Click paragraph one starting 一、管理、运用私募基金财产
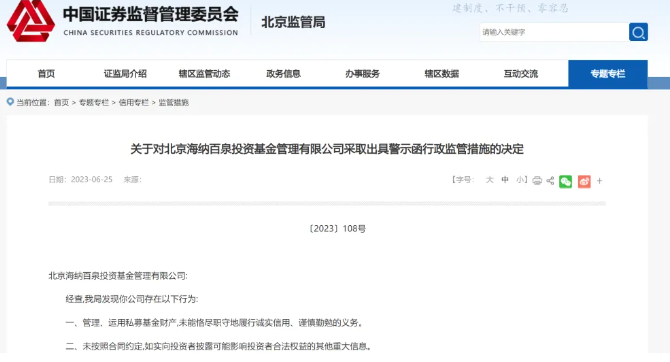Screen dimensions: 670x362 coord(215,323)
